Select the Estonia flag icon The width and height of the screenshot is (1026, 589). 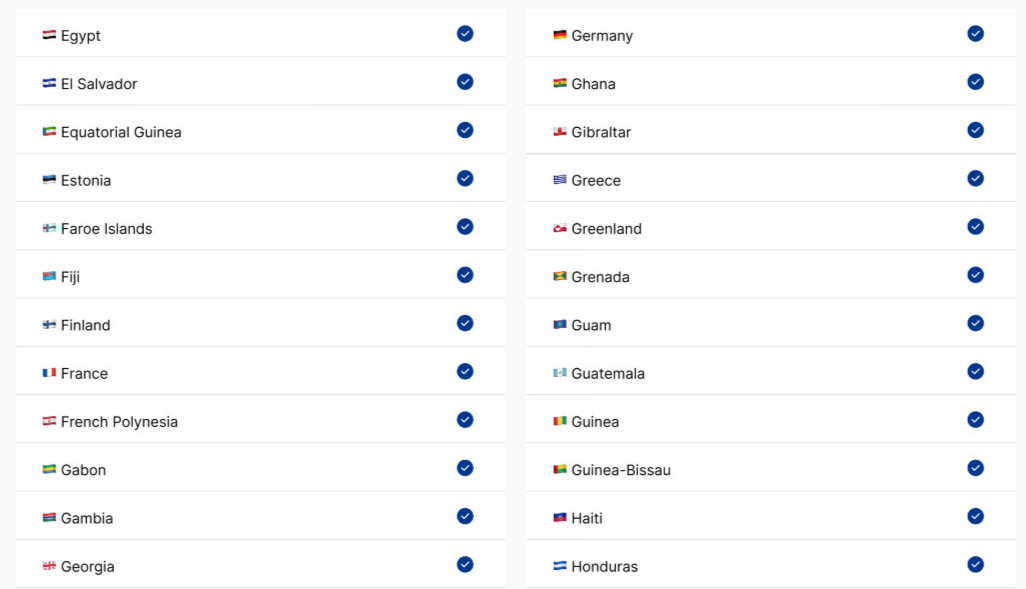pyautogui.click(x=49, y=181)
